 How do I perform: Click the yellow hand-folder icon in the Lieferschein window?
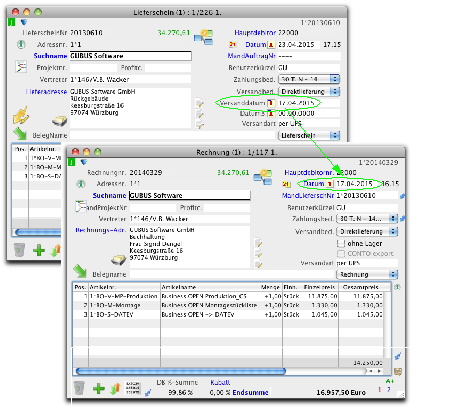click(21, 116)
